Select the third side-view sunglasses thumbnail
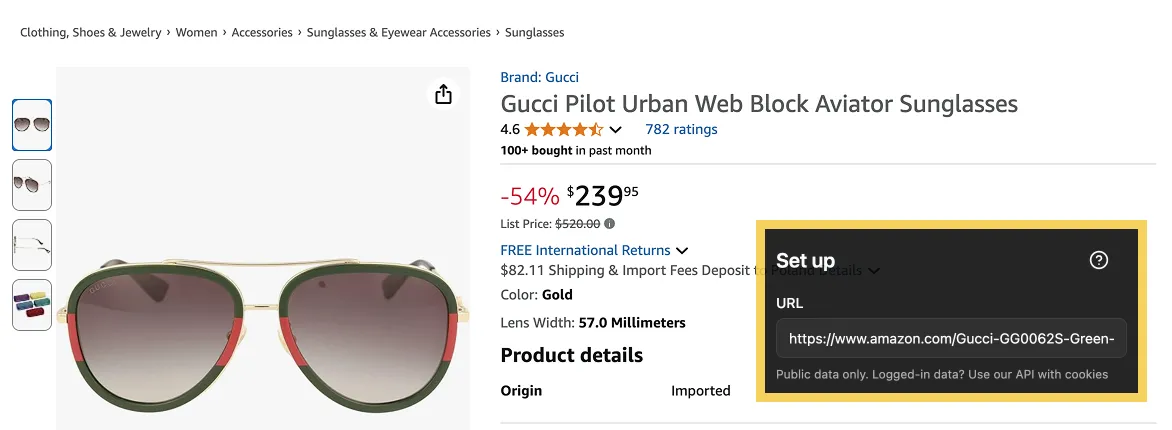1172x430 pixels. click(x=32, y=245)
